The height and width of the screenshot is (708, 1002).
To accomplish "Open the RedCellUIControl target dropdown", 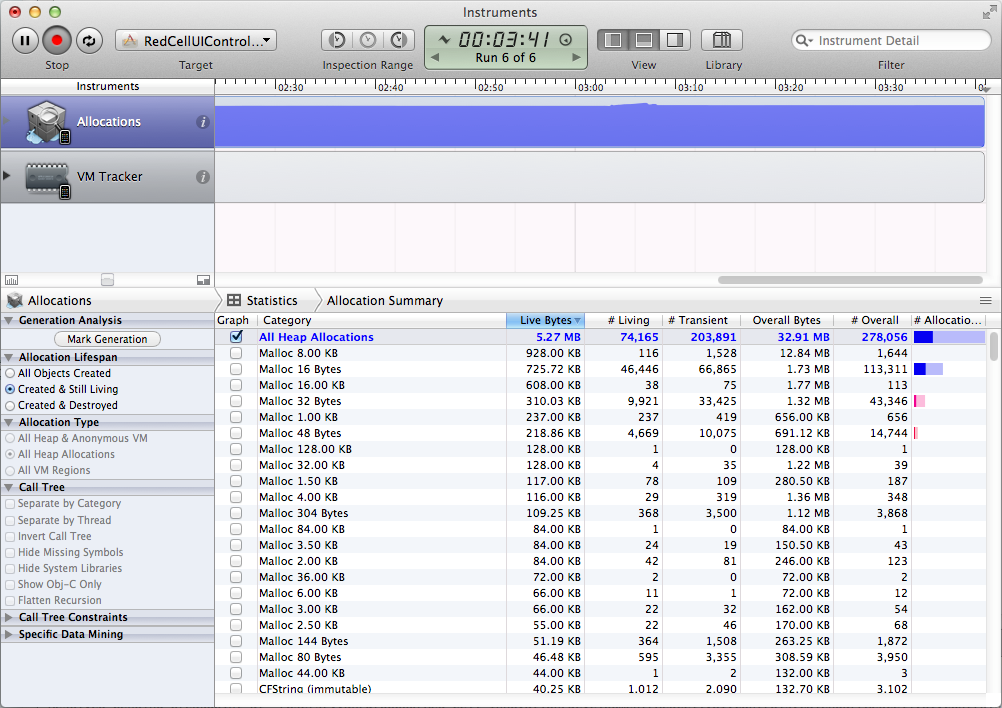I will (196, 41).
